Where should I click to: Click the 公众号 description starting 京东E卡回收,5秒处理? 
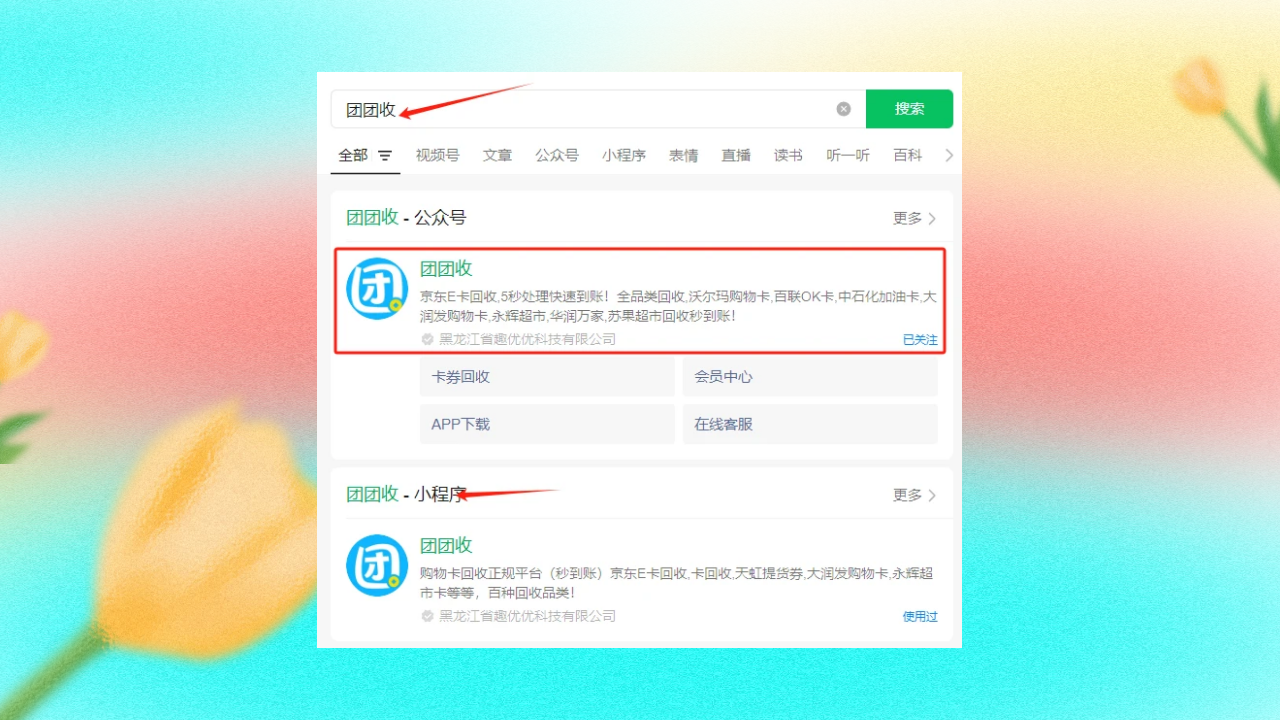coord(678,306)
